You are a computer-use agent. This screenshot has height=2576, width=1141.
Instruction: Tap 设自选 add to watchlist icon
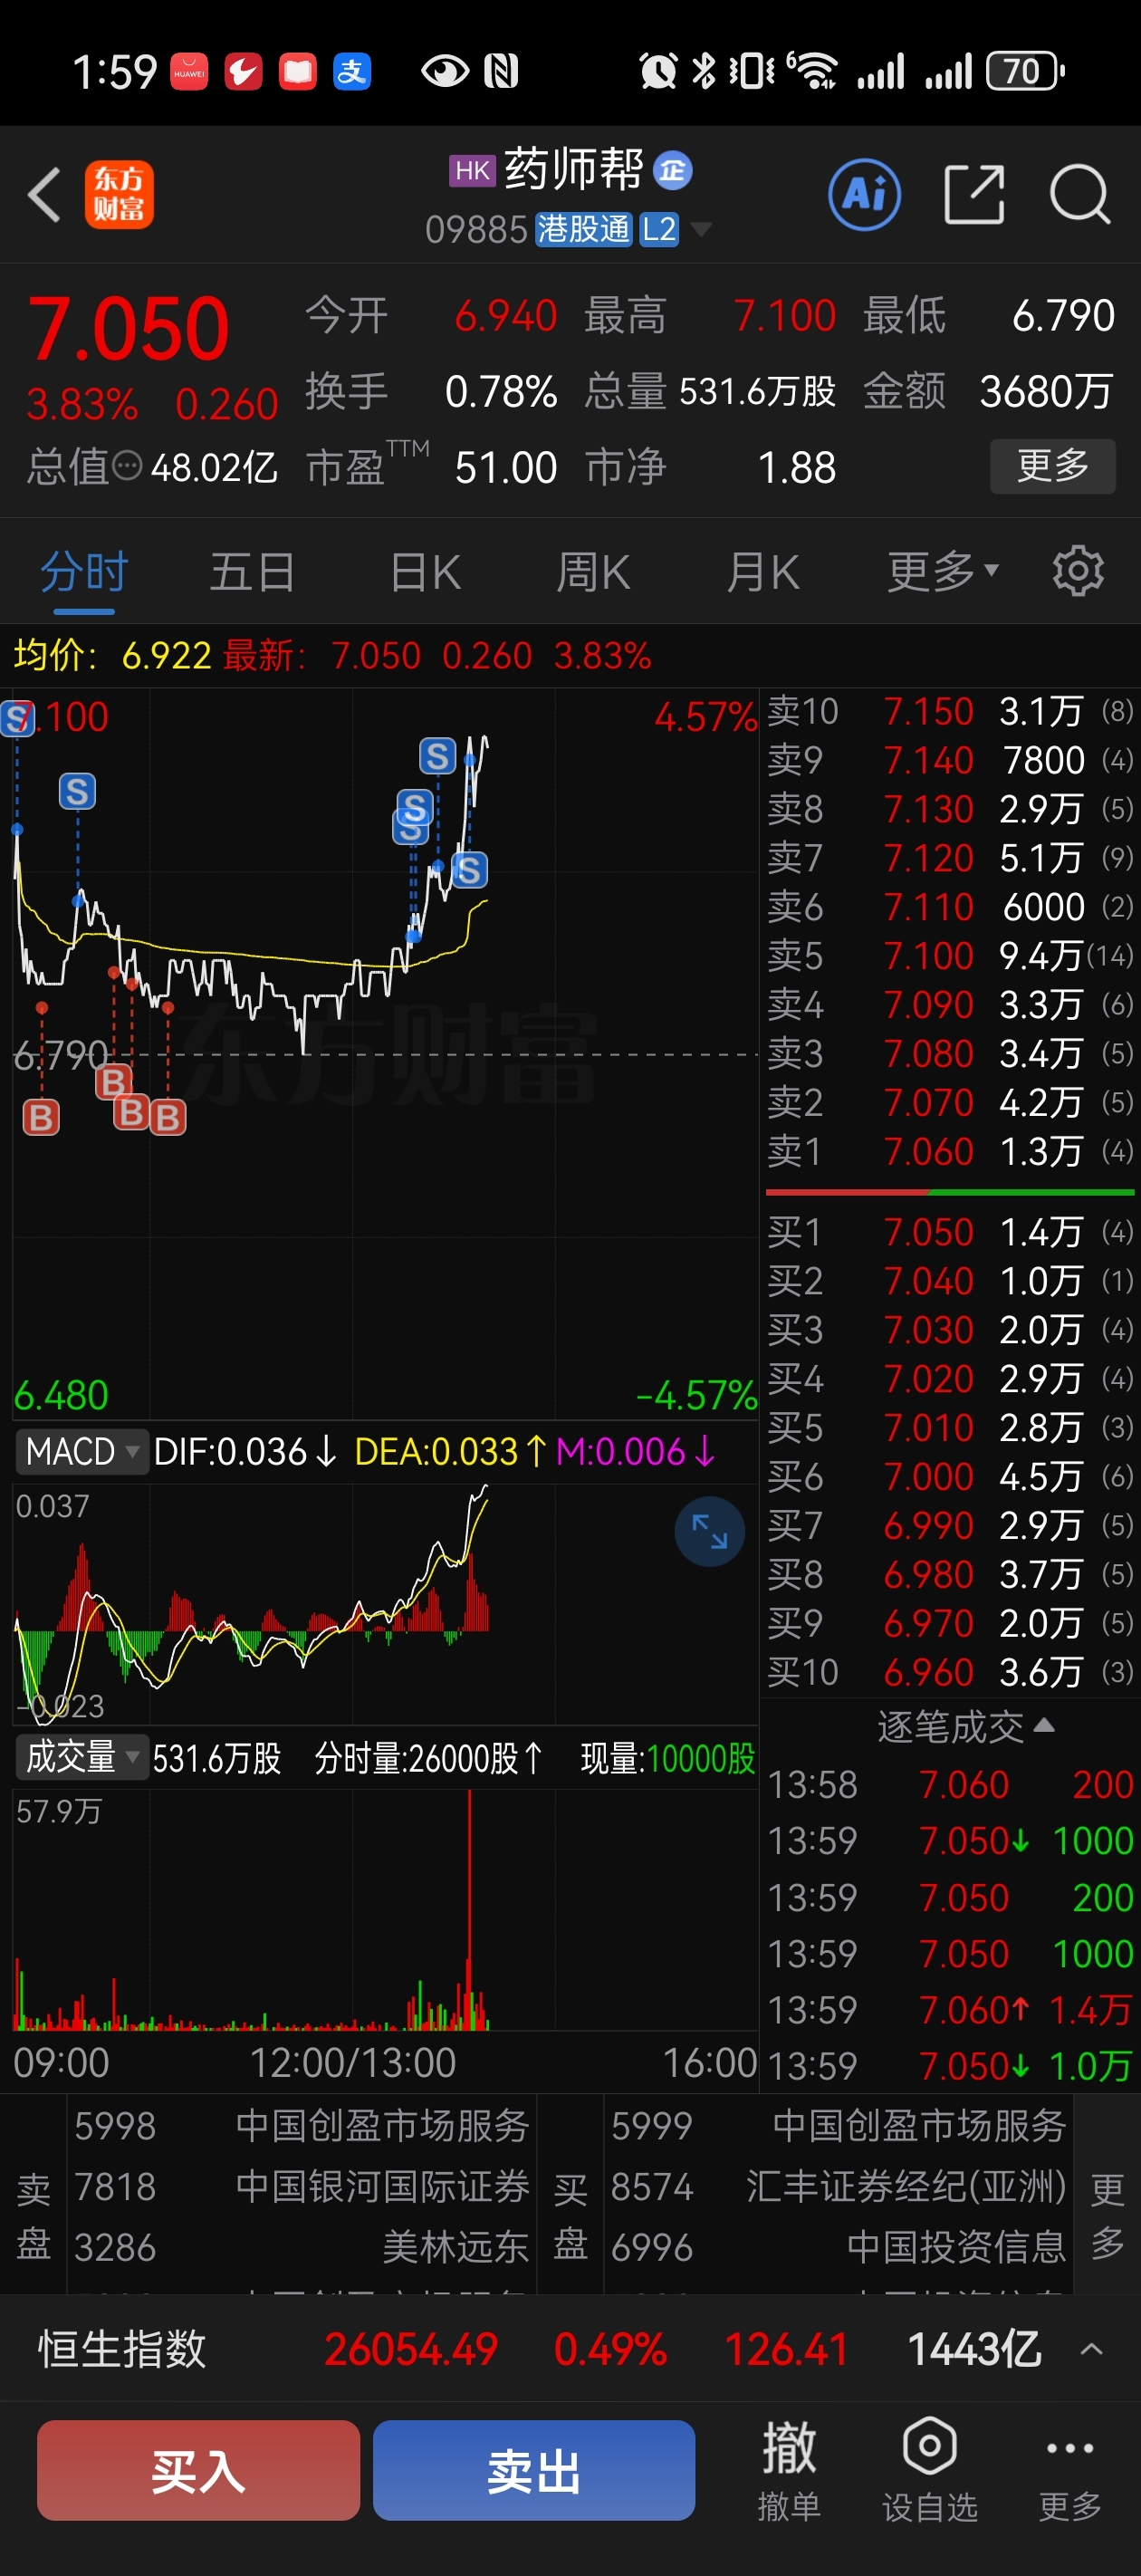pyautogui.click(x=929, y=2470)
